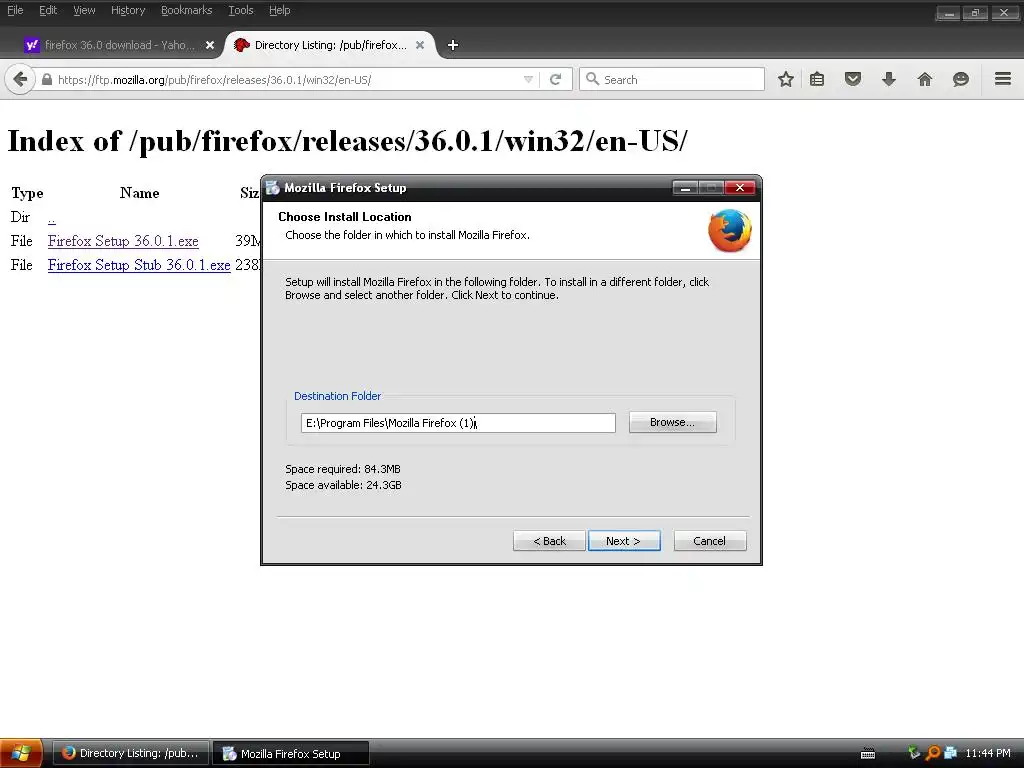Viewport: 1024px width, 768px height.
Task: Click the Destination Folder path field
Action: pos(458,423)
